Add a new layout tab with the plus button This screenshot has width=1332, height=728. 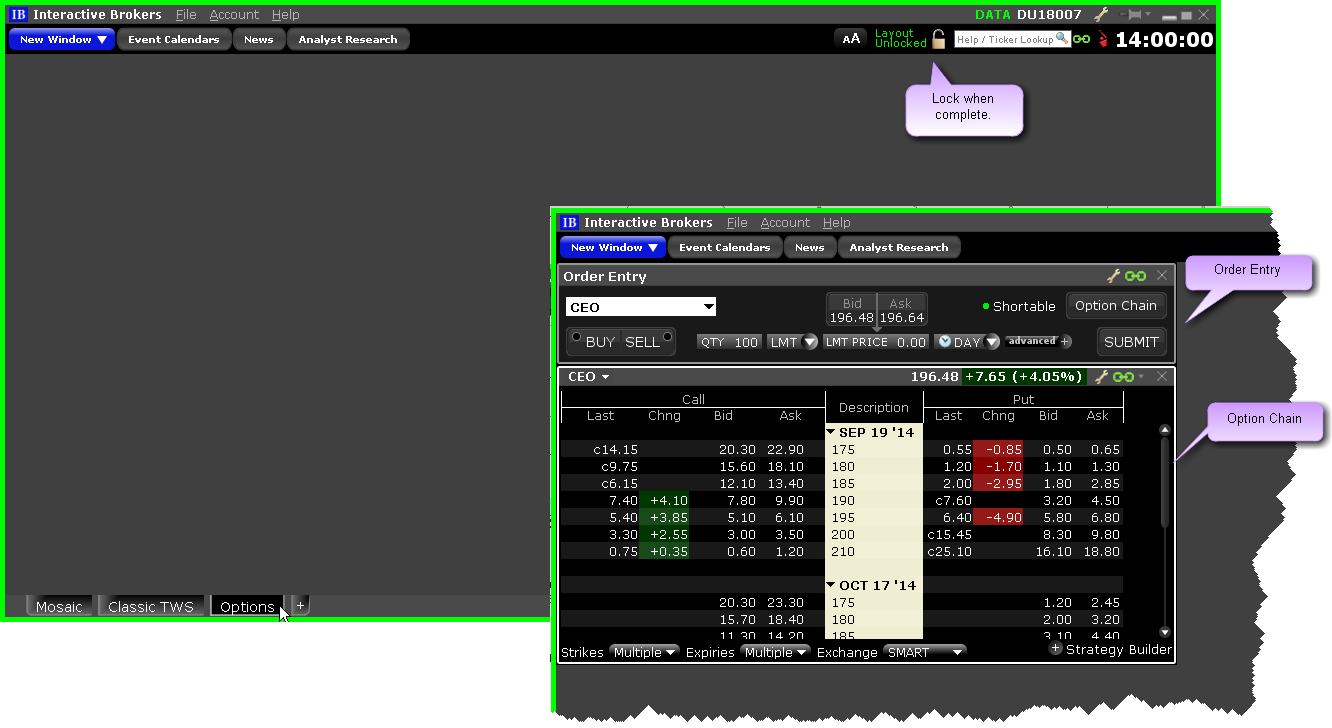point(300,605)
